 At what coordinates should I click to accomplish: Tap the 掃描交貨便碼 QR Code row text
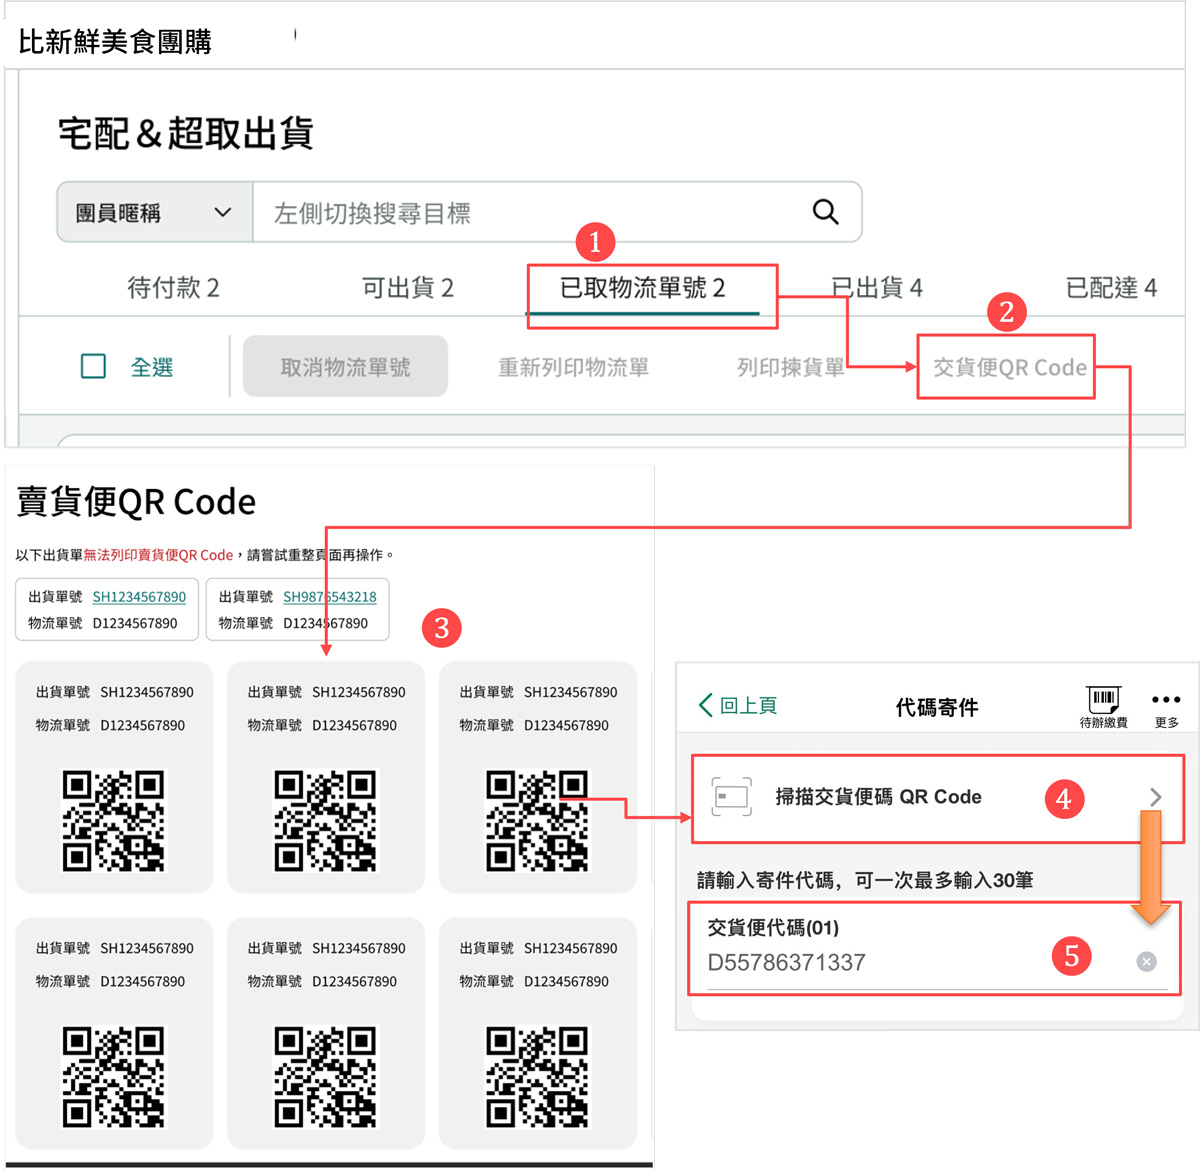click(878, 797)
